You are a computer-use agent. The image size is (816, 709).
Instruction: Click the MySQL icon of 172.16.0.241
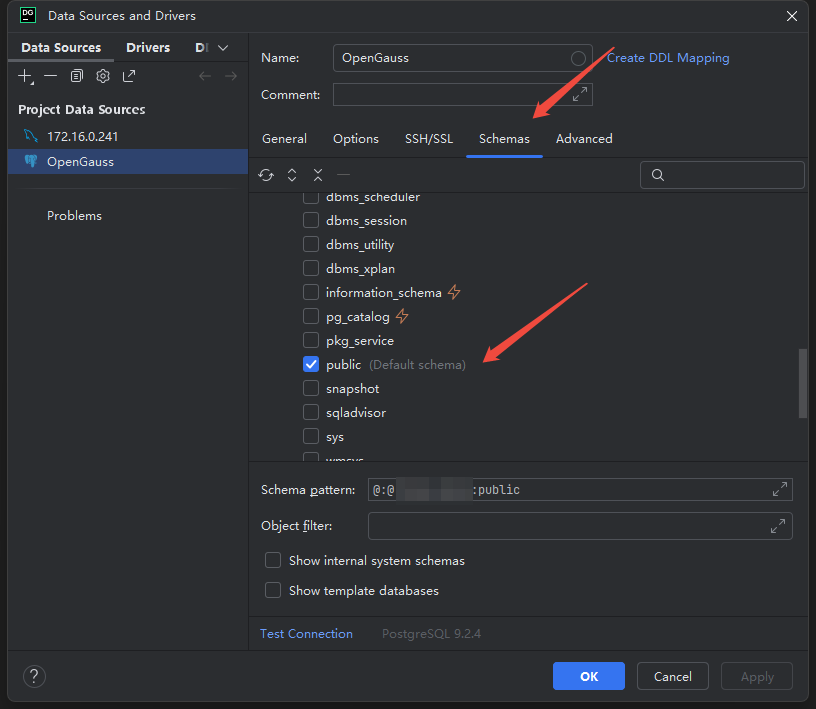31,136
